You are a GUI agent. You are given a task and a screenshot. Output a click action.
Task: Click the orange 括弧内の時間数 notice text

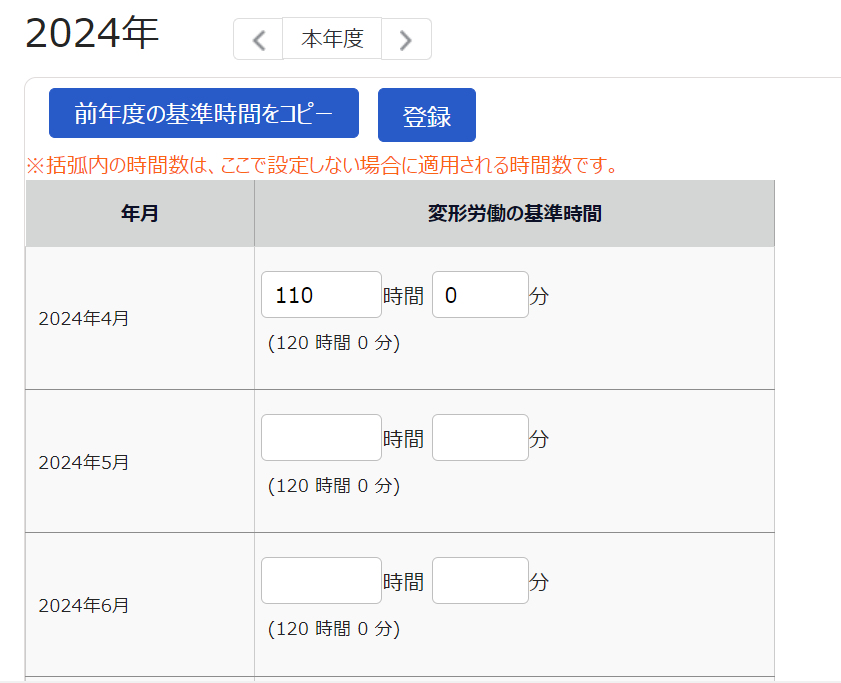pos(322,165)
